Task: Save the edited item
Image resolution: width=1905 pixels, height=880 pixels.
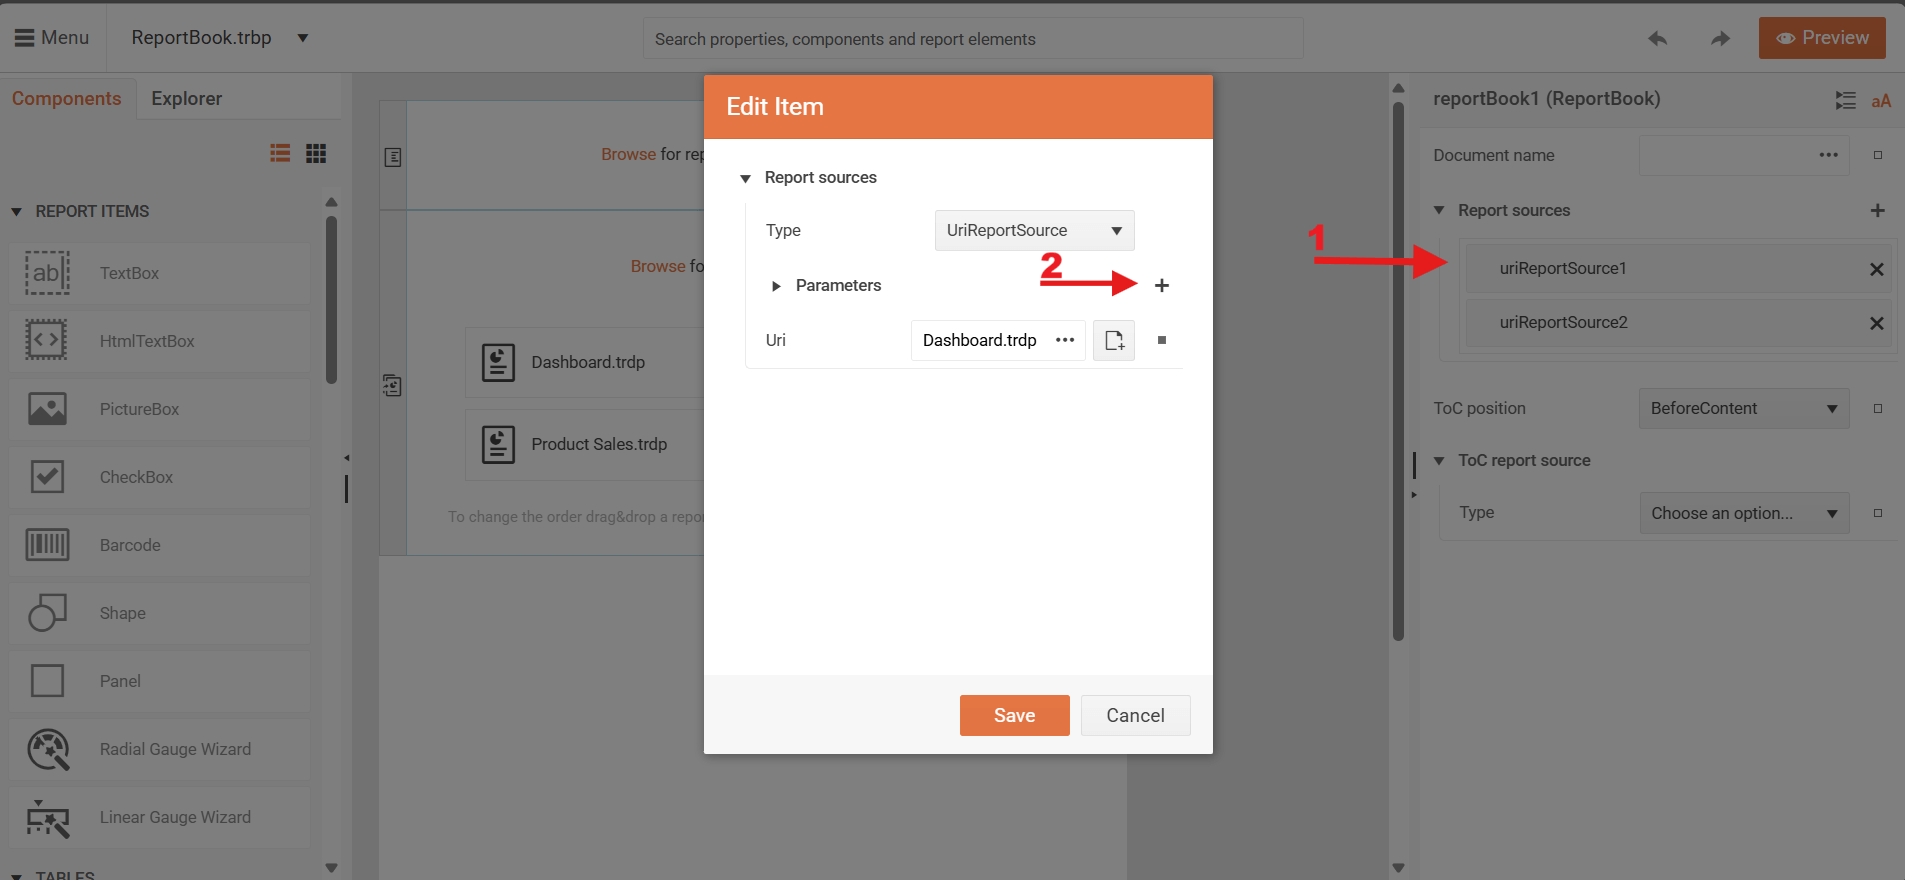Action: pos(1014,715)
